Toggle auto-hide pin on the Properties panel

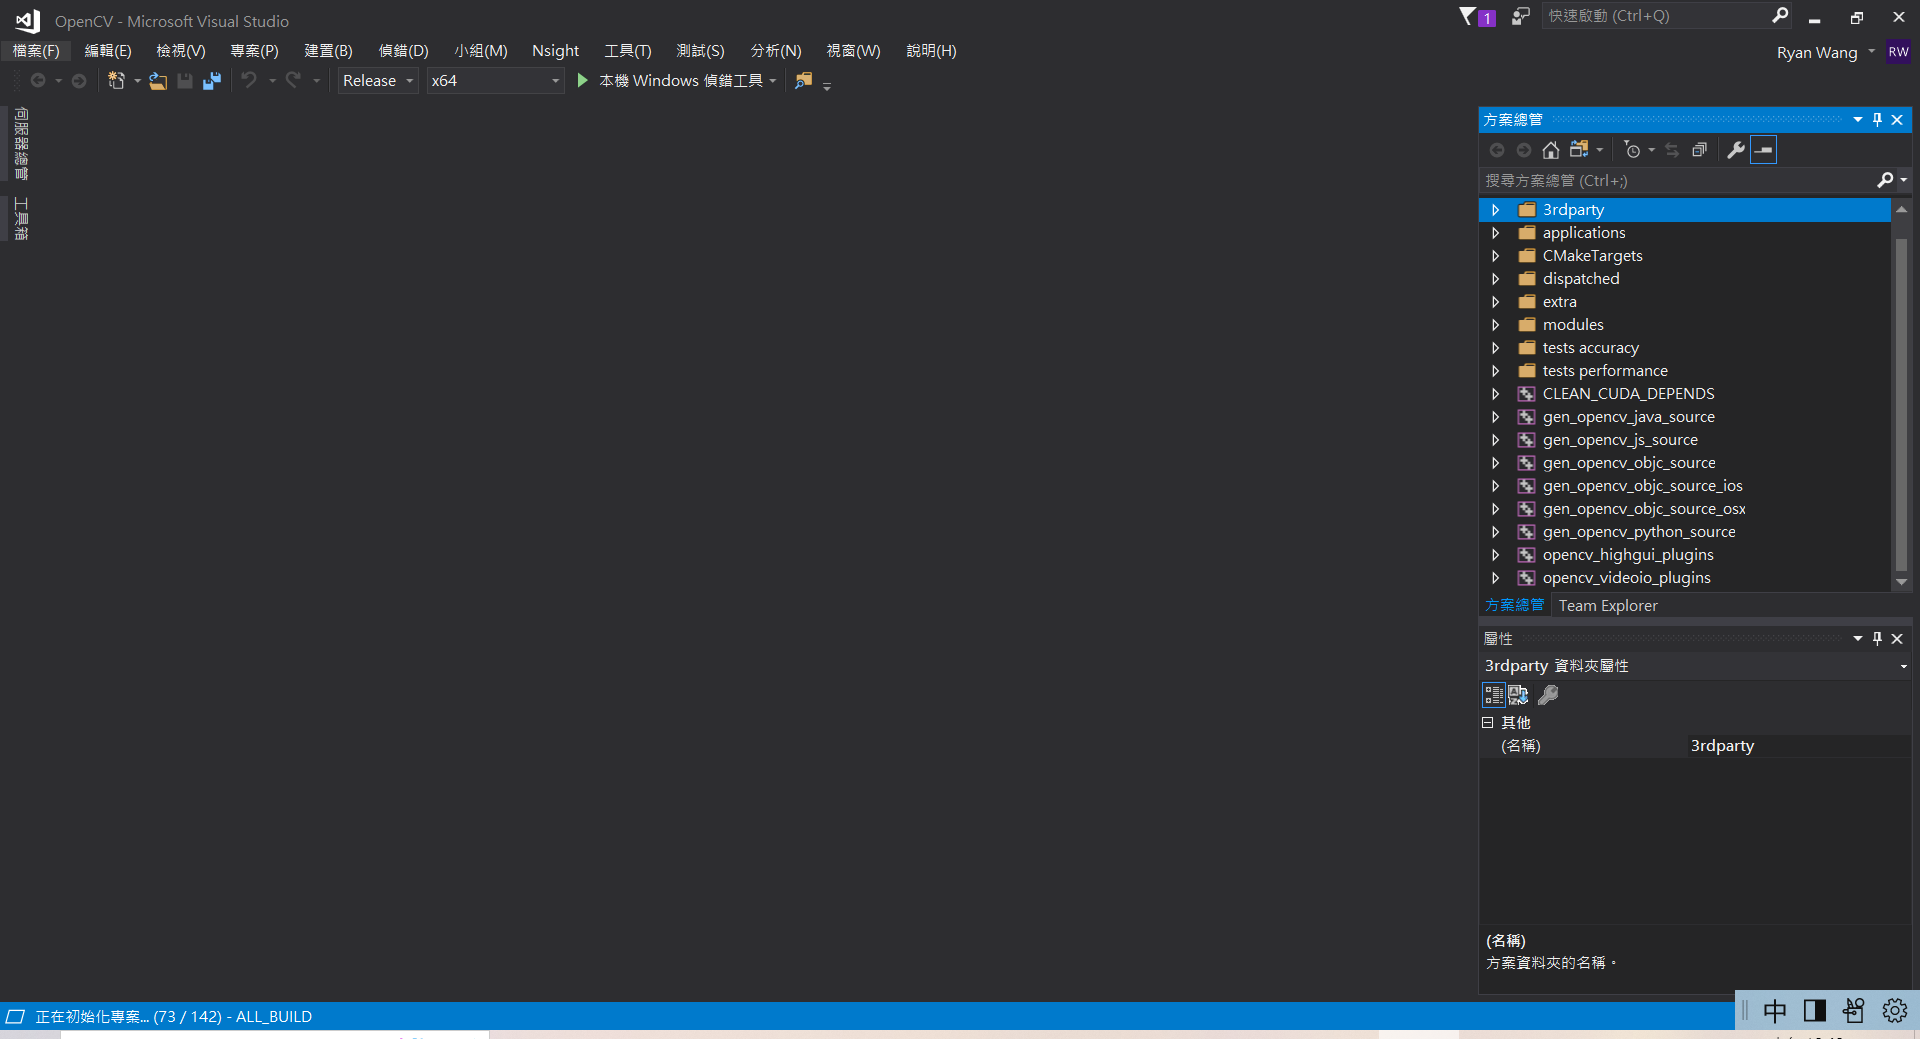[1877, 638]
